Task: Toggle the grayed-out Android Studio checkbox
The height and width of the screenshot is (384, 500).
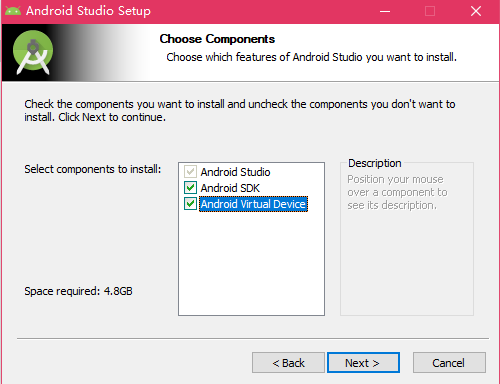Action: pyautogui.click(x=190, y=172)
